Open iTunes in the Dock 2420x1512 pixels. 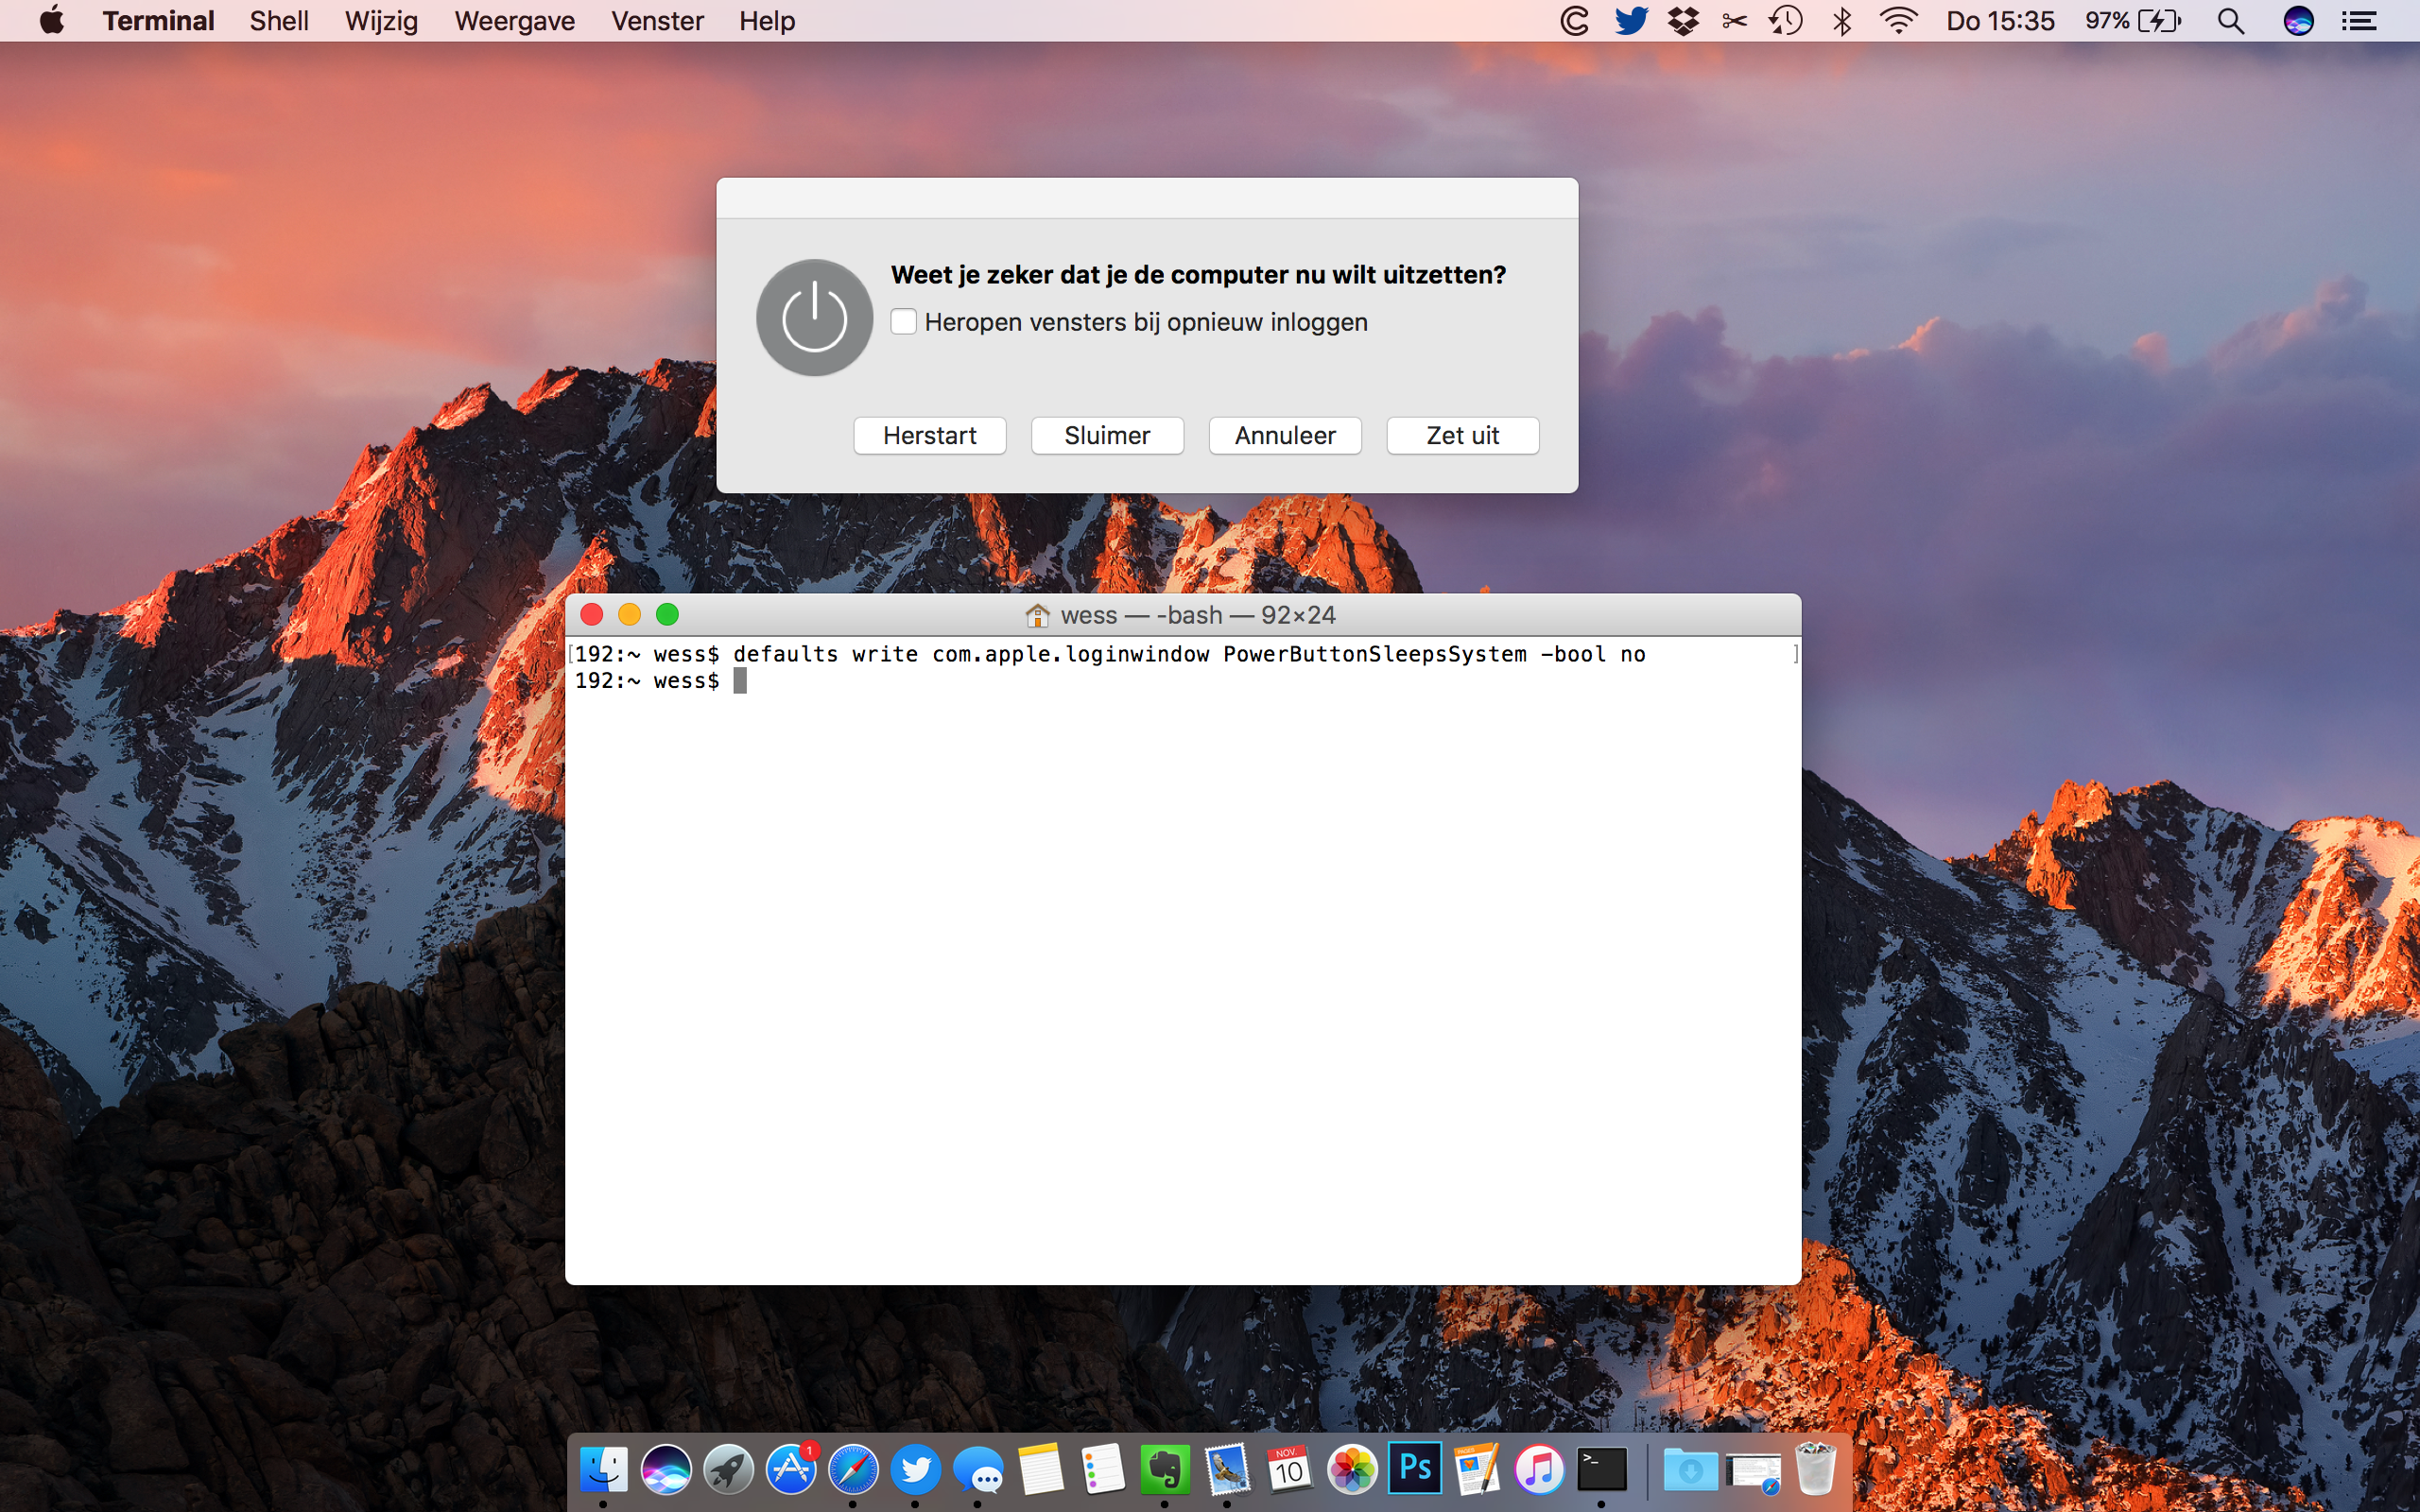1539,1470
